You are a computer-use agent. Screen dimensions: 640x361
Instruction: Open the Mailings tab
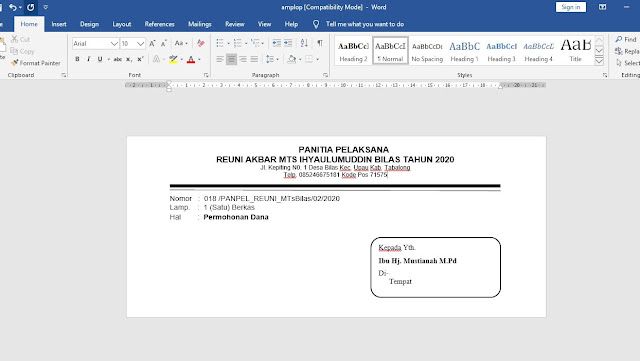200,24
